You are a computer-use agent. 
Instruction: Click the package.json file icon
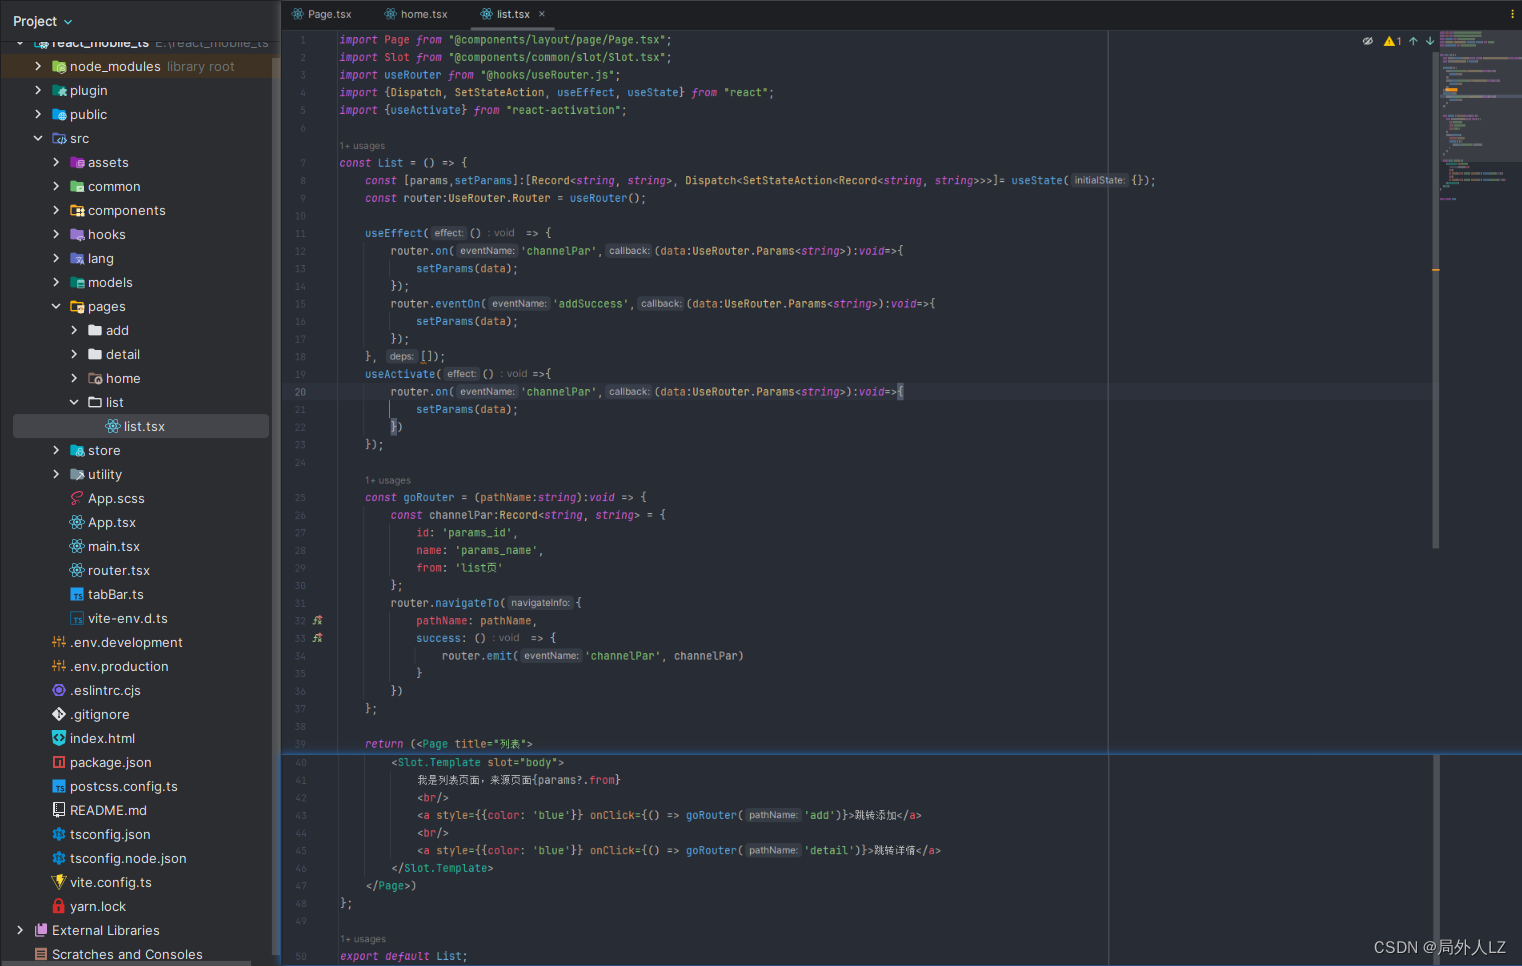pyautogui.click(x=59, y=762)
